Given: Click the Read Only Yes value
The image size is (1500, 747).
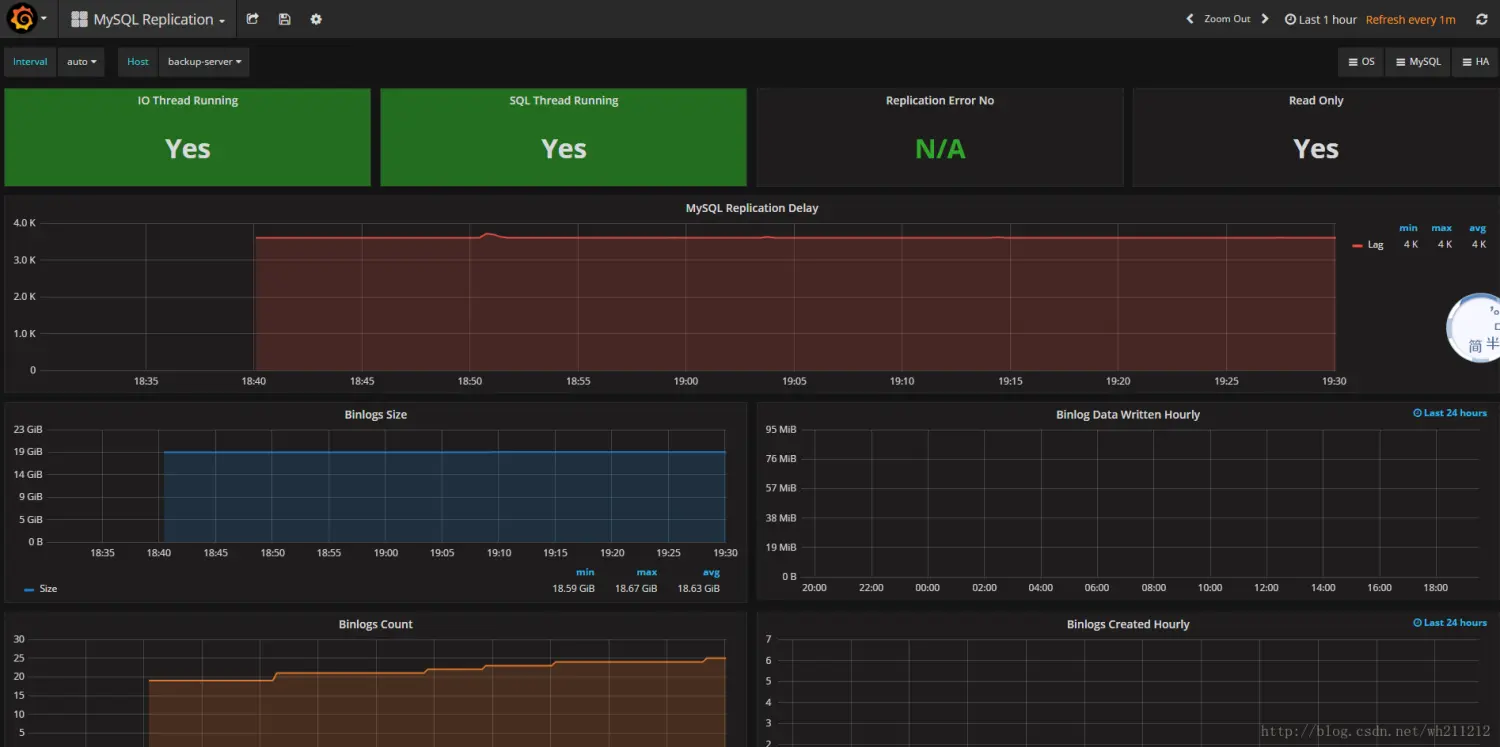Looking at the screenshot, I should point(1316,149).
